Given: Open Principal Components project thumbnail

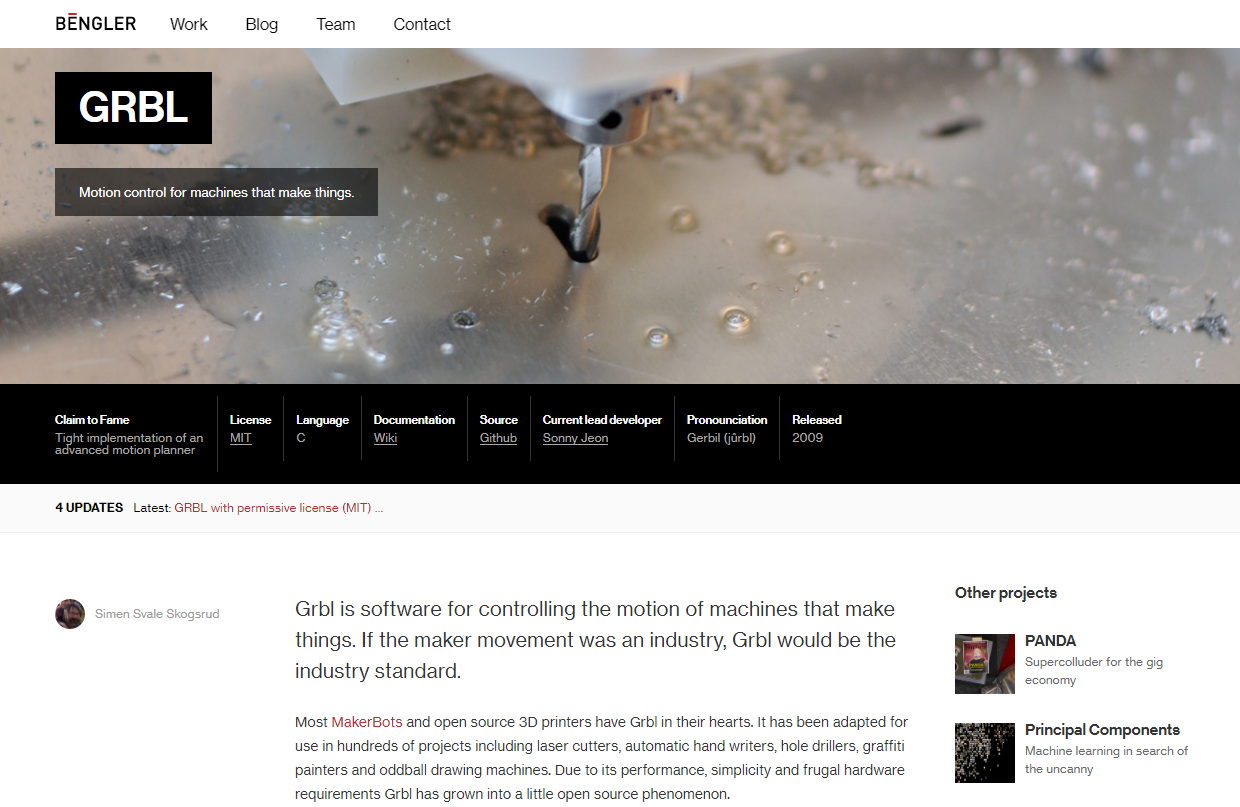Looking at the screenshot, I should click(x=985, y=753).
